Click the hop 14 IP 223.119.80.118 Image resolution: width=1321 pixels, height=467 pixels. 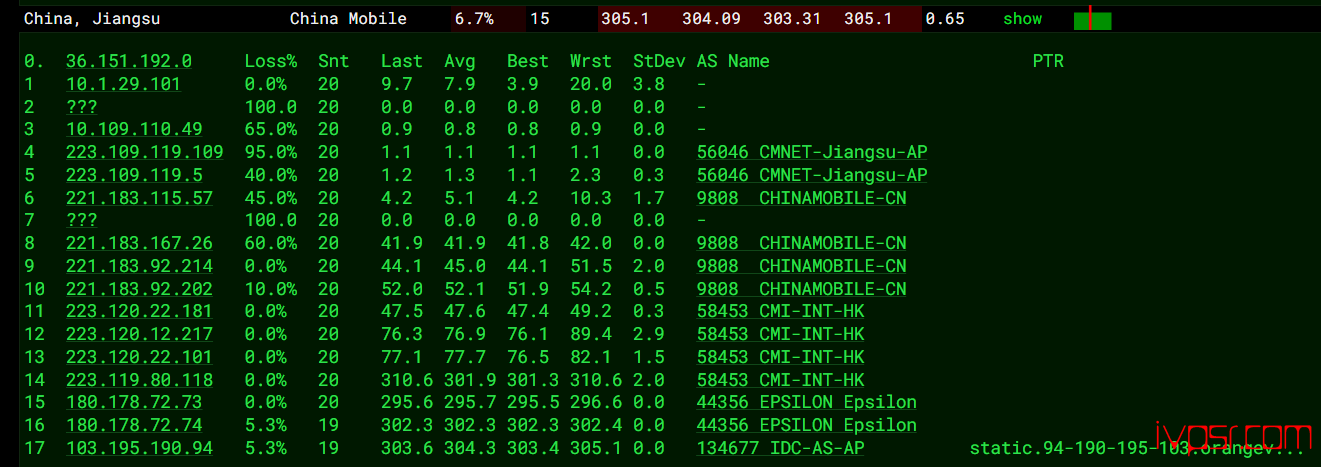point(139,380)
